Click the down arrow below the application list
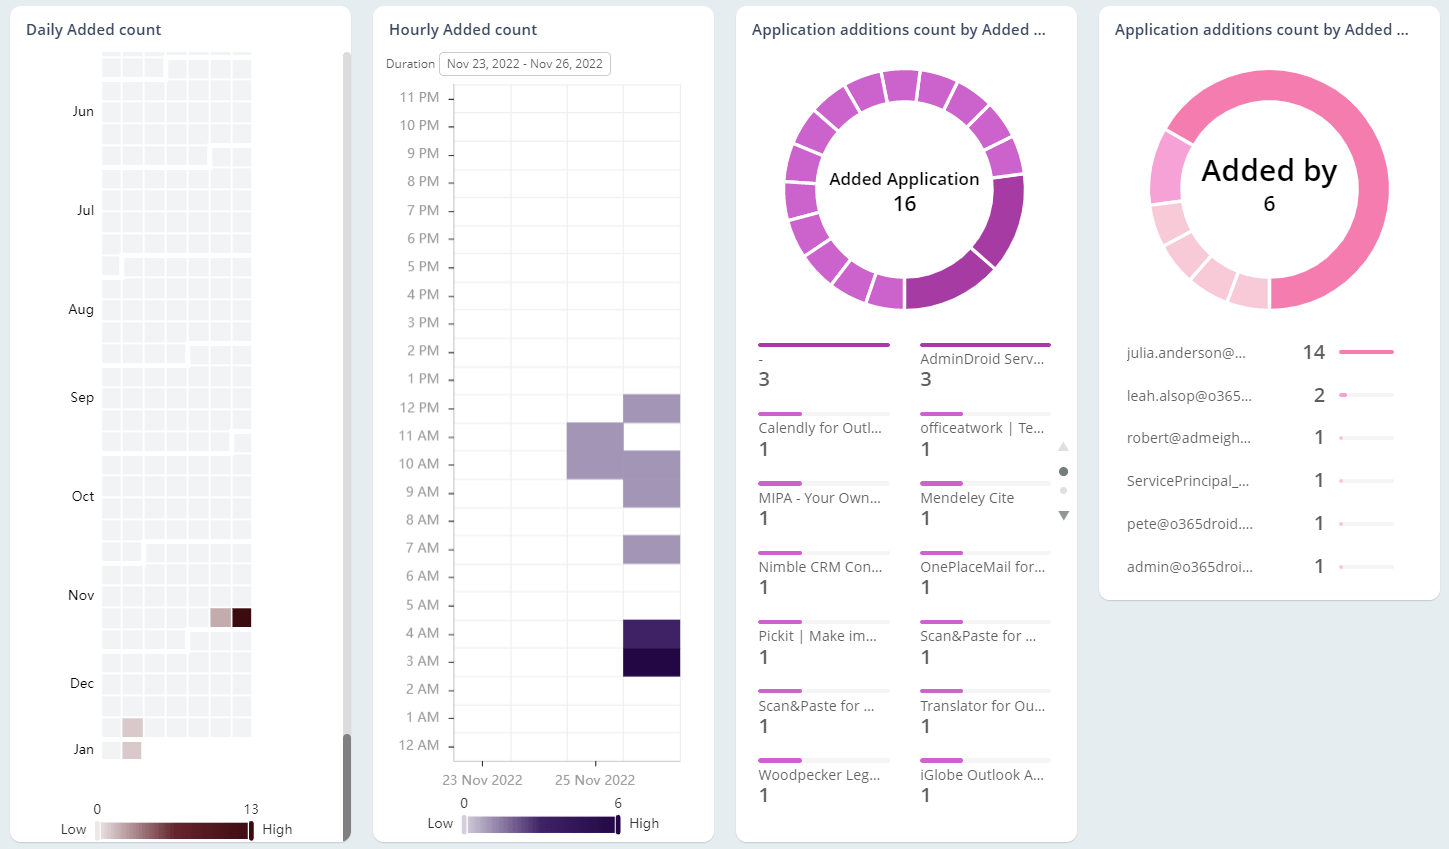Screen dimensions: 1449x849 (1063, 514)
